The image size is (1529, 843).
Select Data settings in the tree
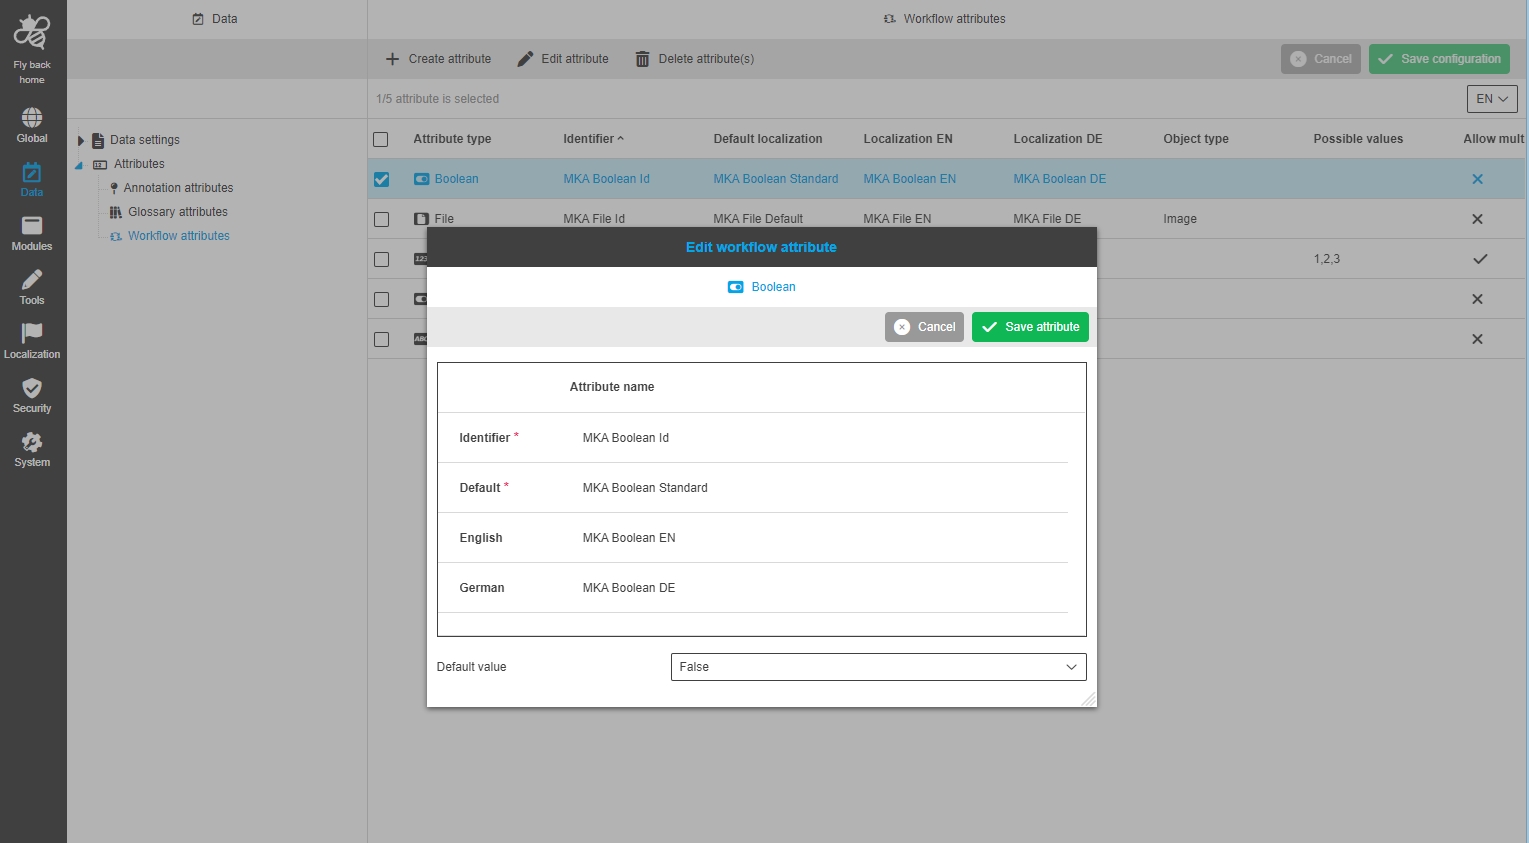[x=145, y=140]
